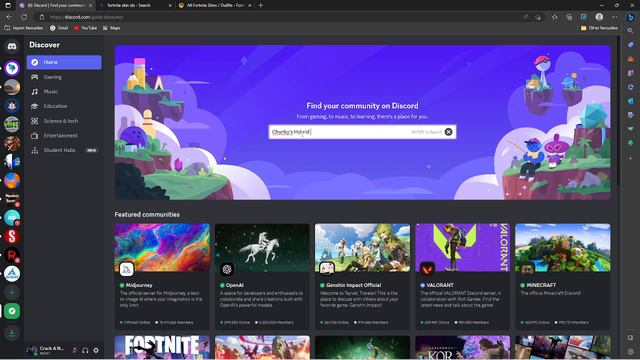Click the Edge sidebar search icon
The image size is (640, 360).
click(631, 31)
